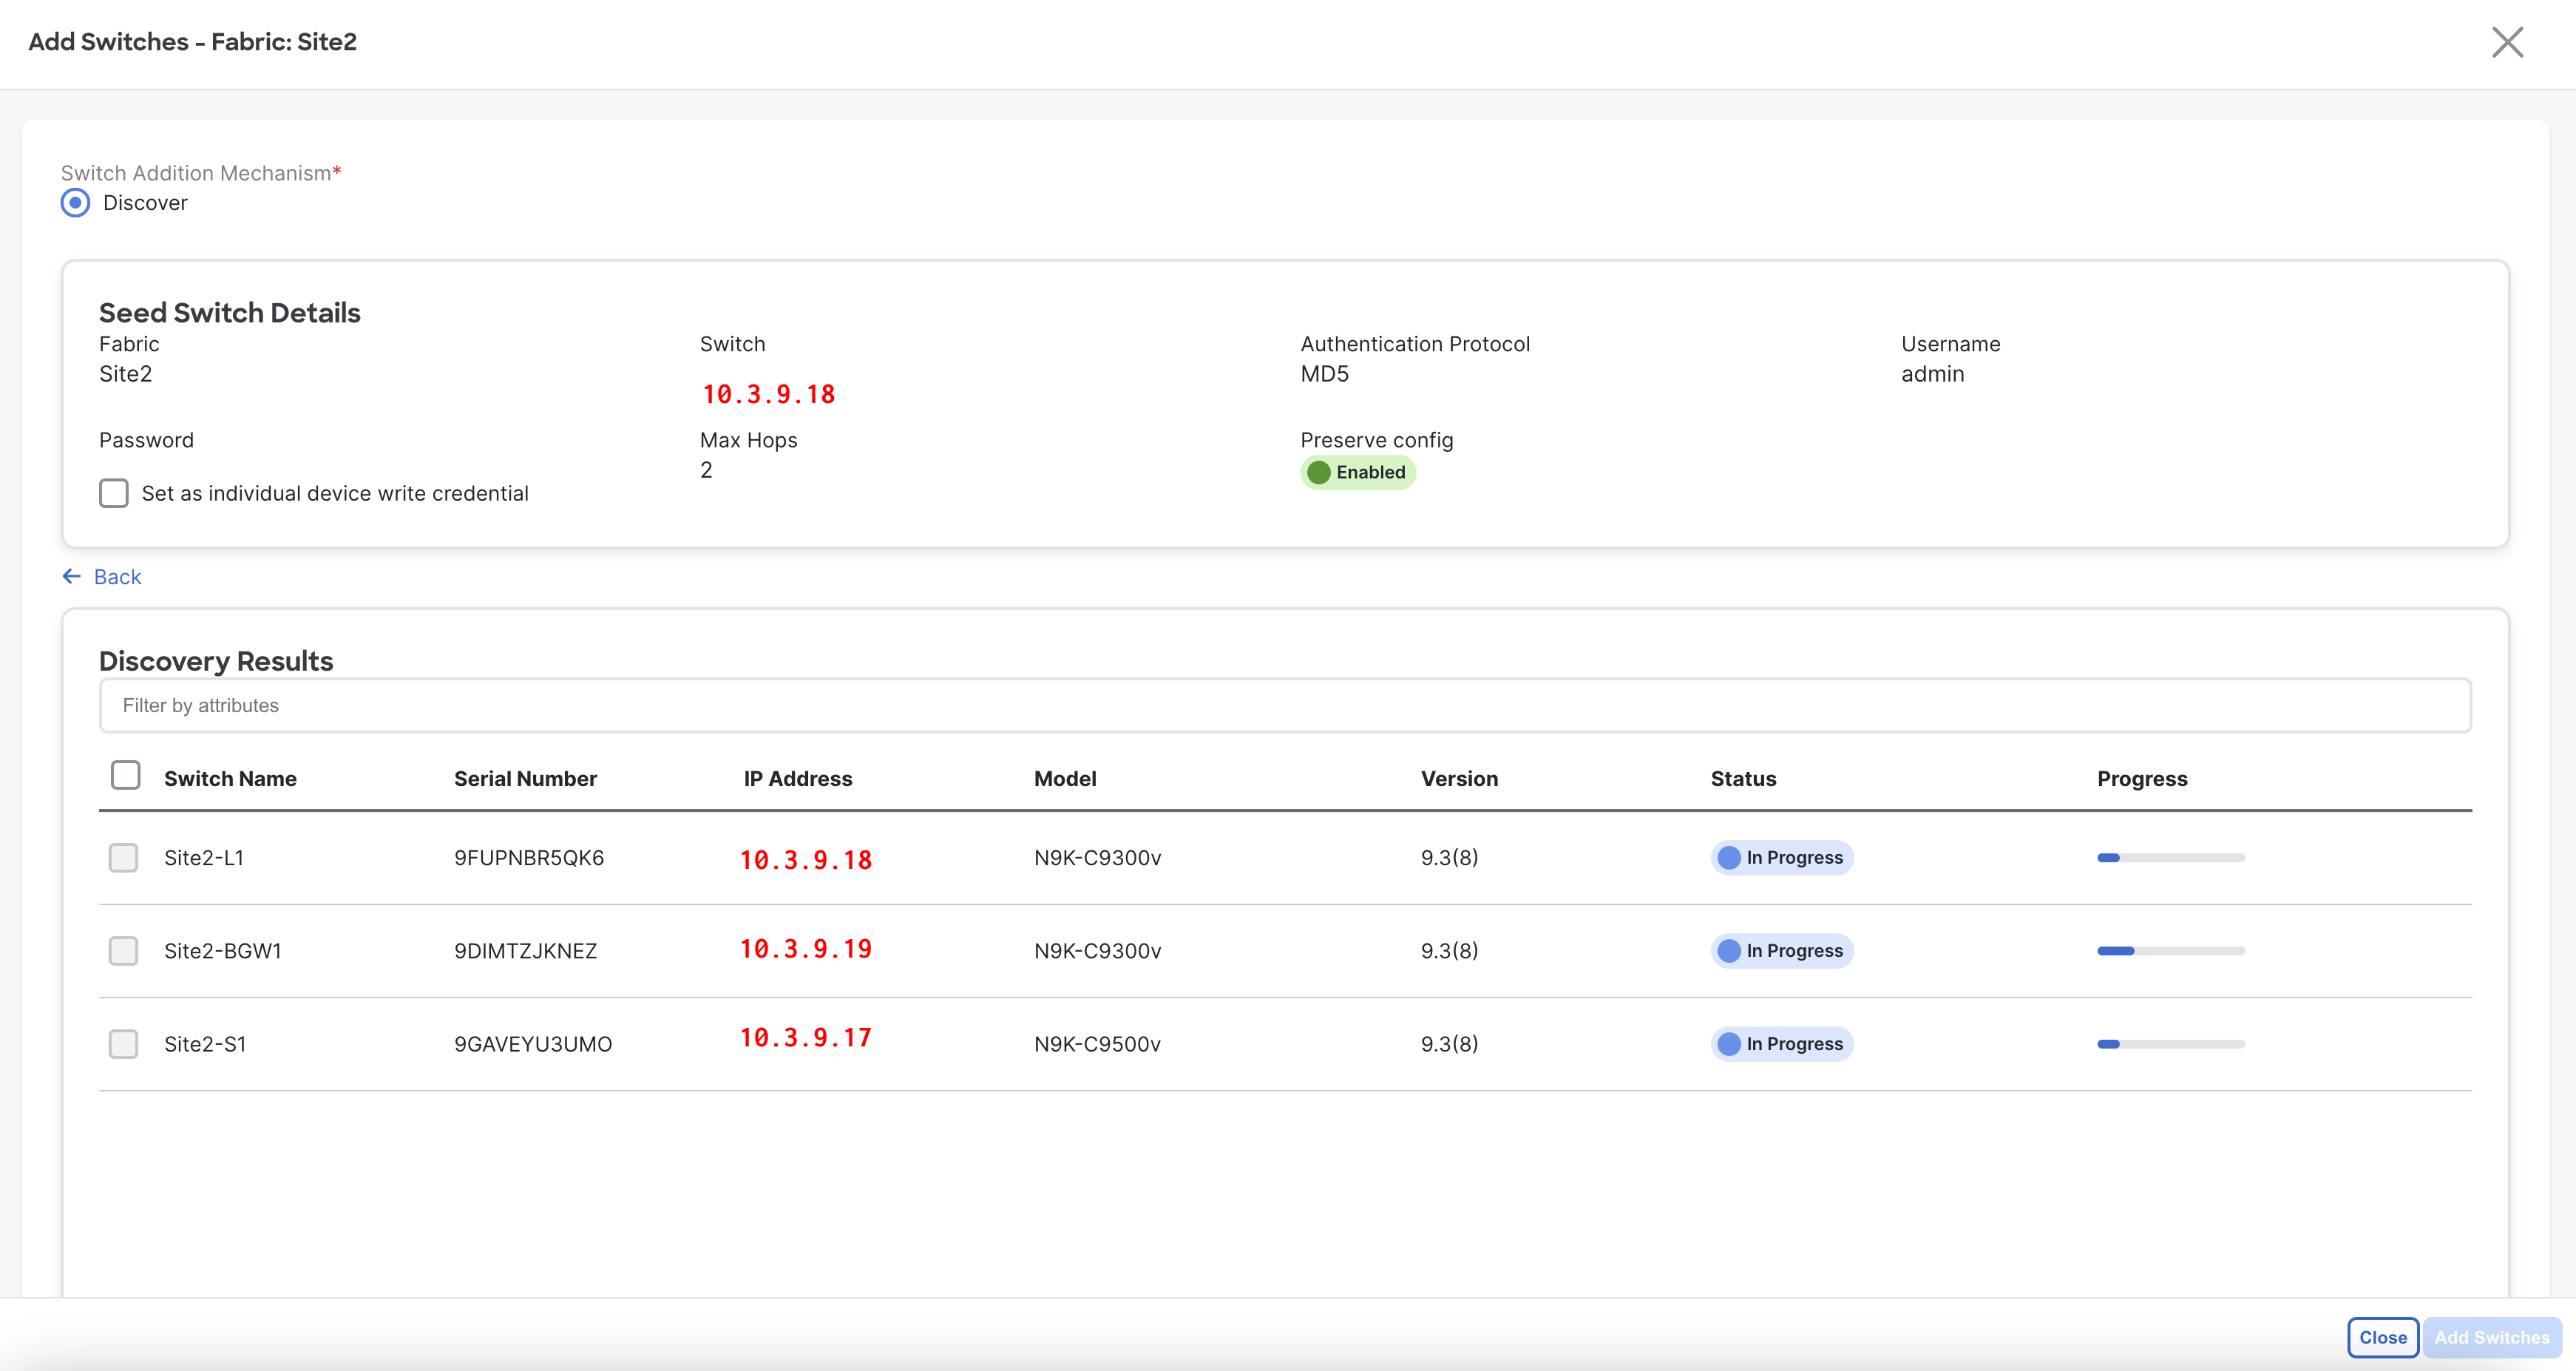
Task: Click the Version column header
Action: coord(1459,778)
